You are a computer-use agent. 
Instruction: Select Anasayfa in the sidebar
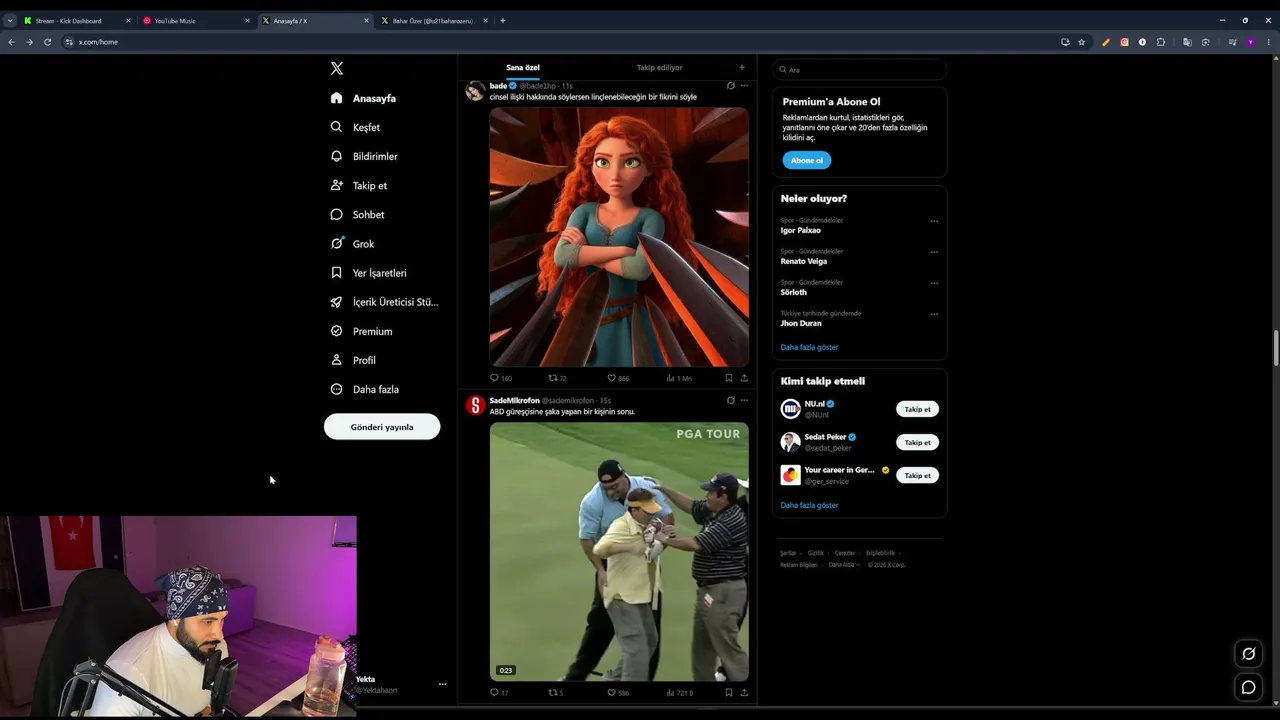(363, 98)
